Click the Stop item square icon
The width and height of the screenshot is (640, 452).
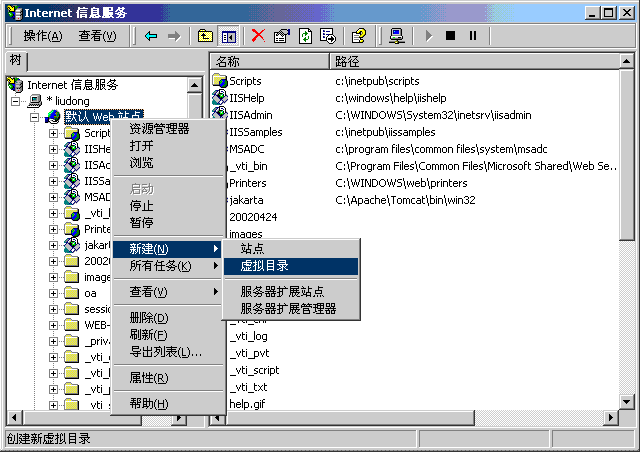451,36
